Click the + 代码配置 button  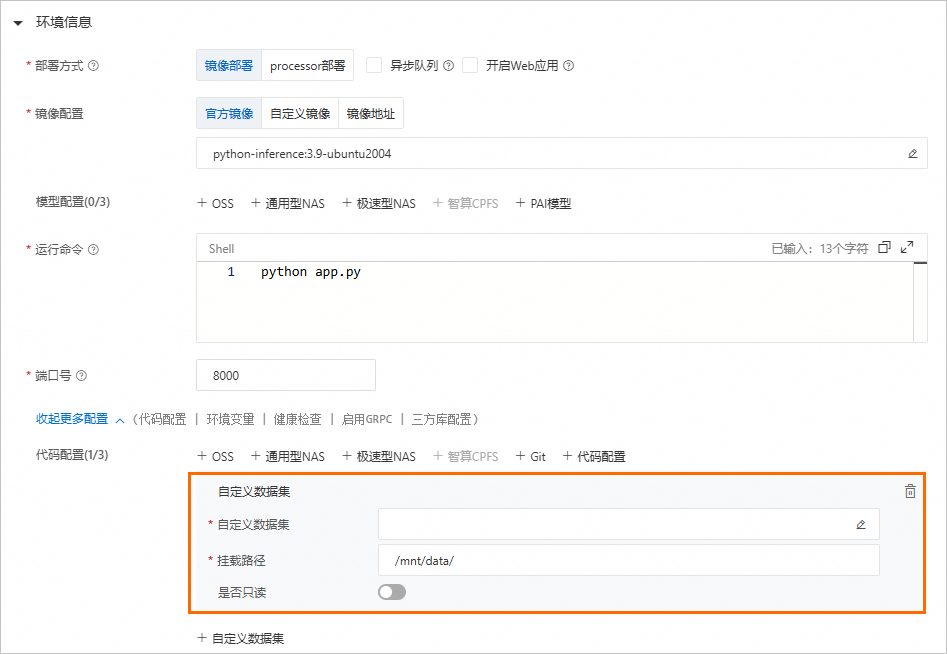tap(594, 457)
